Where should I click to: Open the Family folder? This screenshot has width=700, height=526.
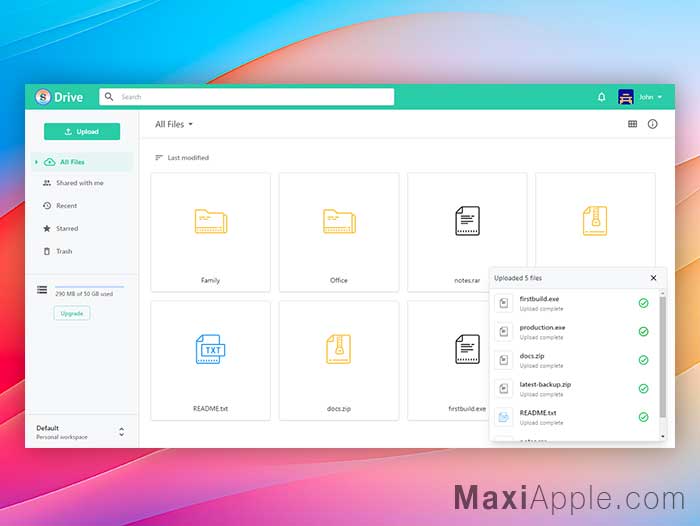[211, 232]
